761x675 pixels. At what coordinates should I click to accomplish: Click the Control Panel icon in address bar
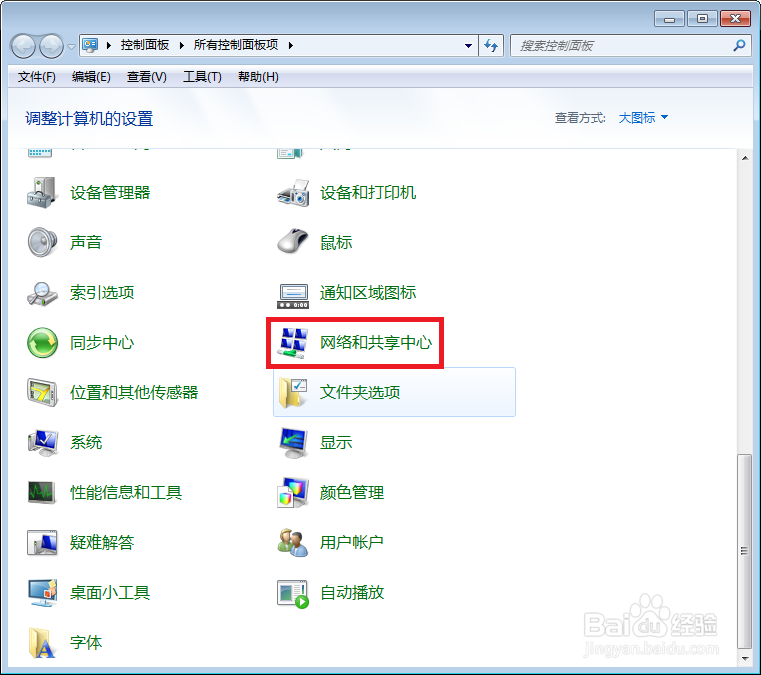(90, 46)
